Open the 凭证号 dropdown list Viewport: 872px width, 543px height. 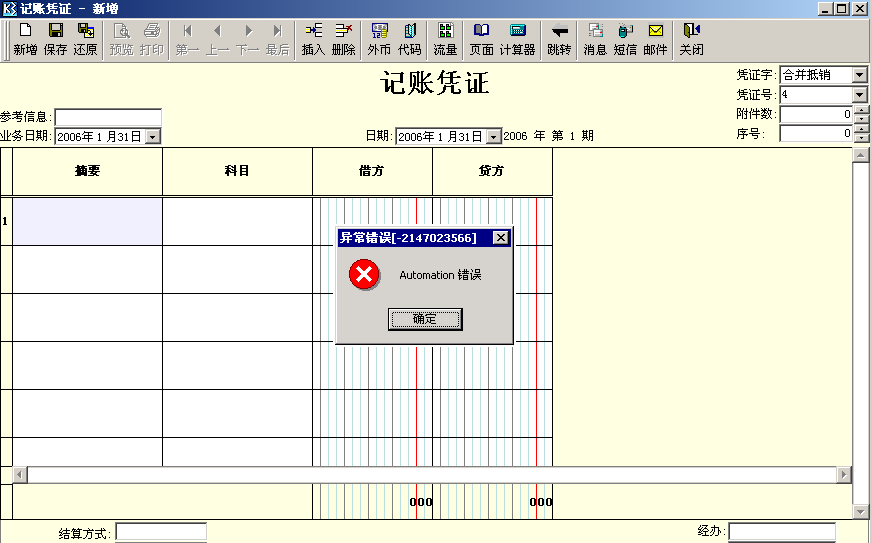pos(859,94)
